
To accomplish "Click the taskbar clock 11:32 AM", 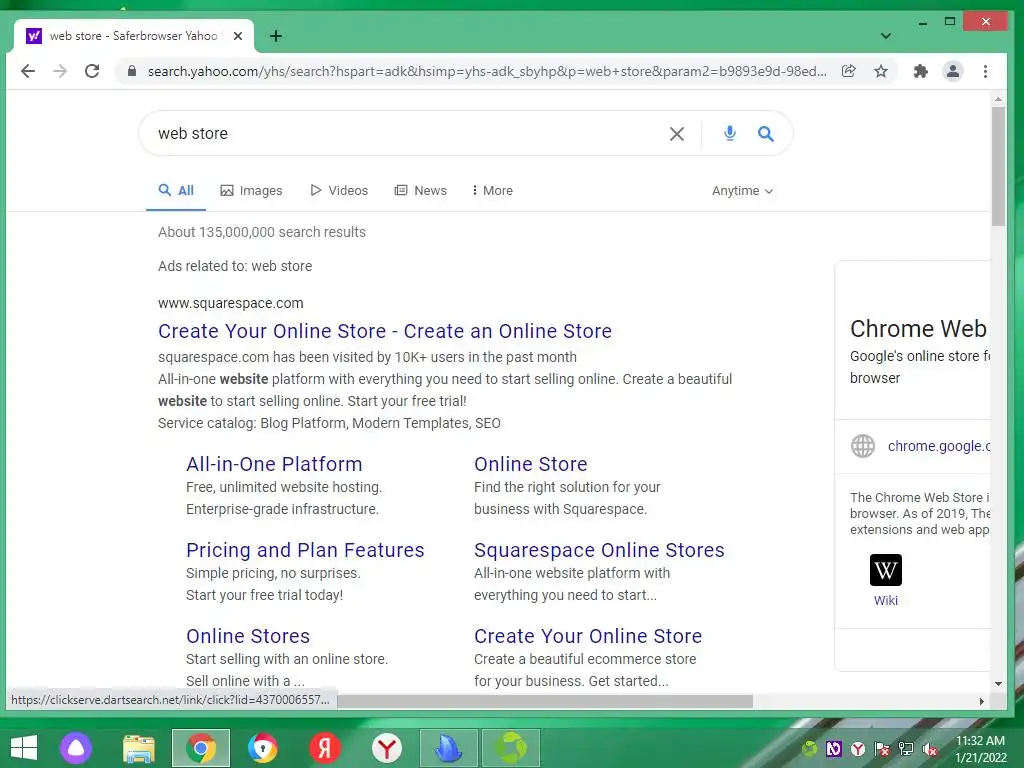I will [980, 741].
